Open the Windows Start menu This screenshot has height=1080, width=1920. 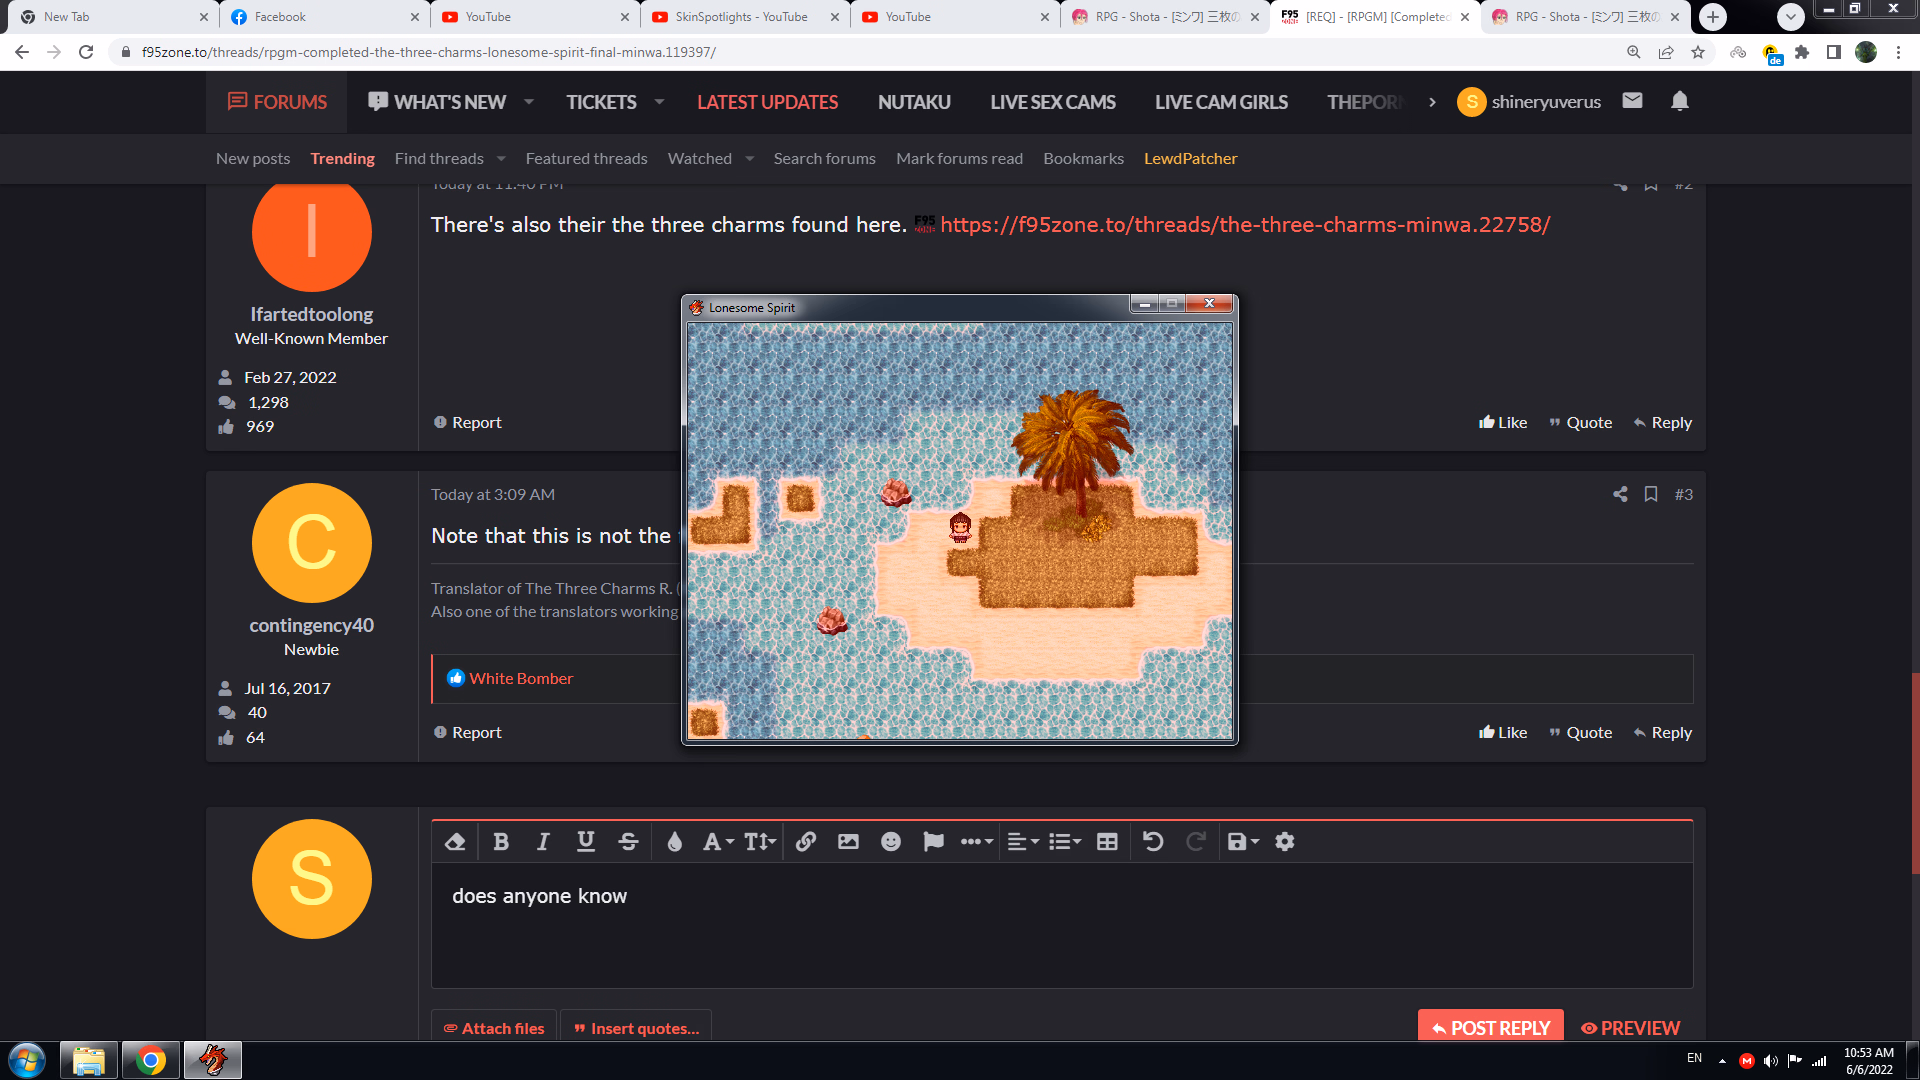pos(27,1060)
